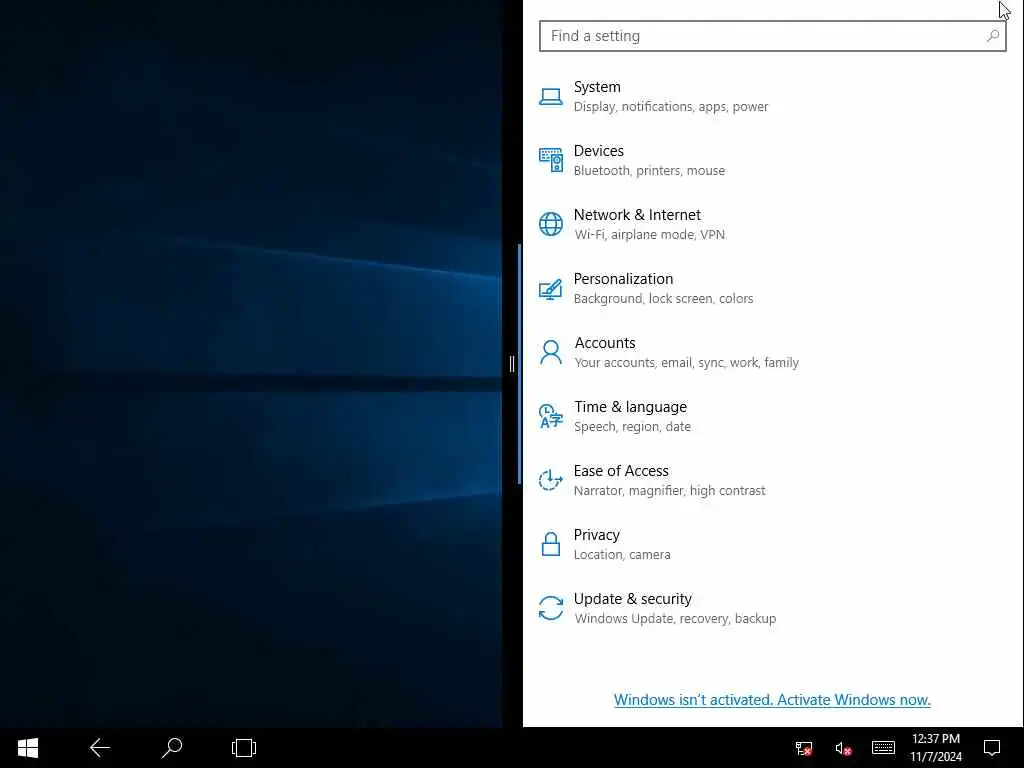The width and height of the screenshot is (1024, 768).
Task: Click 'Wi-Fi, airplane mode, VPN' description
Action: point(650,234)
